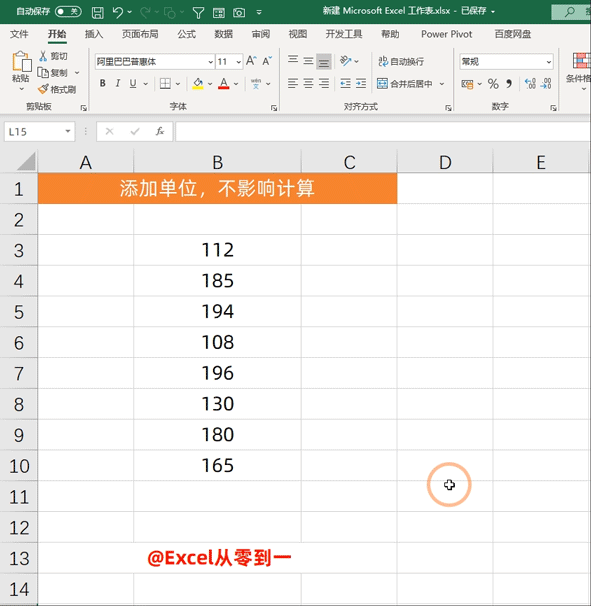
Task: Click the Borders grid icon
Action: [165, 83]
